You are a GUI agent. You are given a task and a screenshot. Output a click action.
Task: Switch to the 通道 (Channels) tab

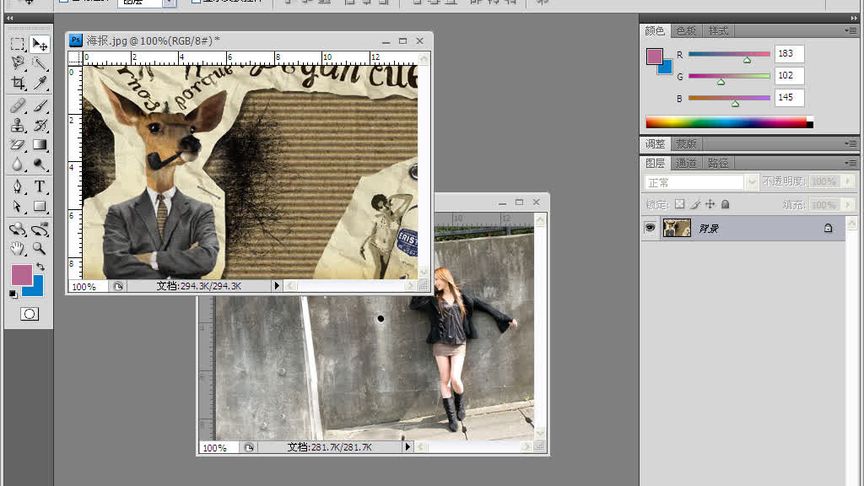coord(685,163)
